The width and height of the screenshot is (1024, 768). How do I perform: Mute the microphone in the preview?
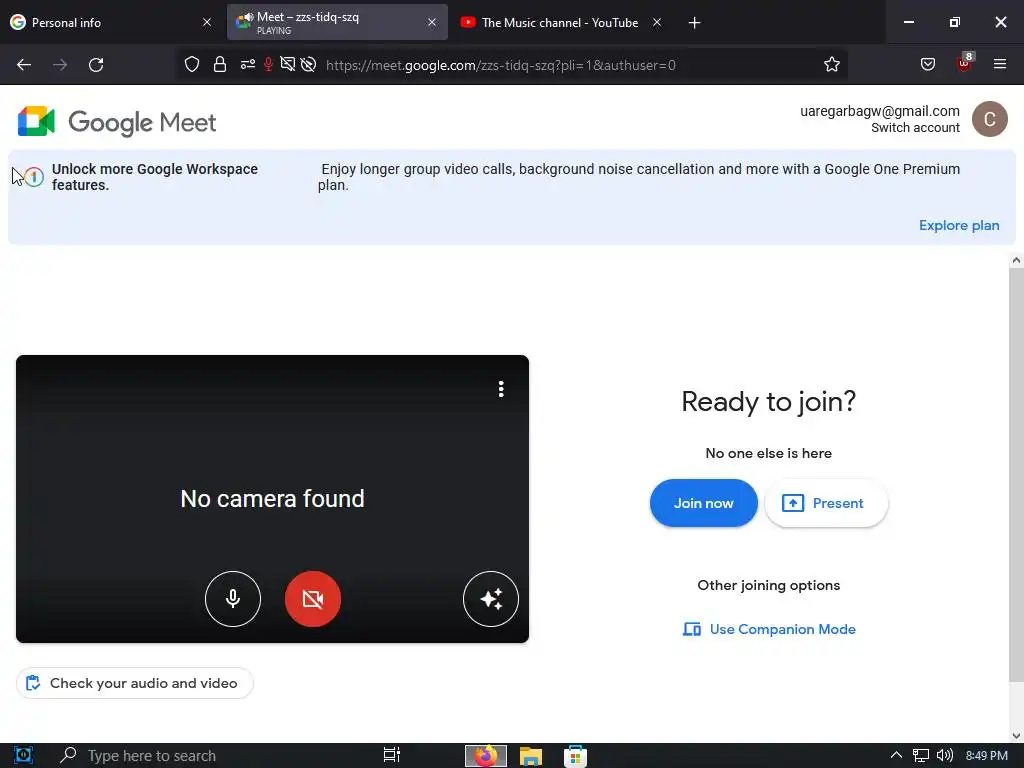tap(232, 598)
